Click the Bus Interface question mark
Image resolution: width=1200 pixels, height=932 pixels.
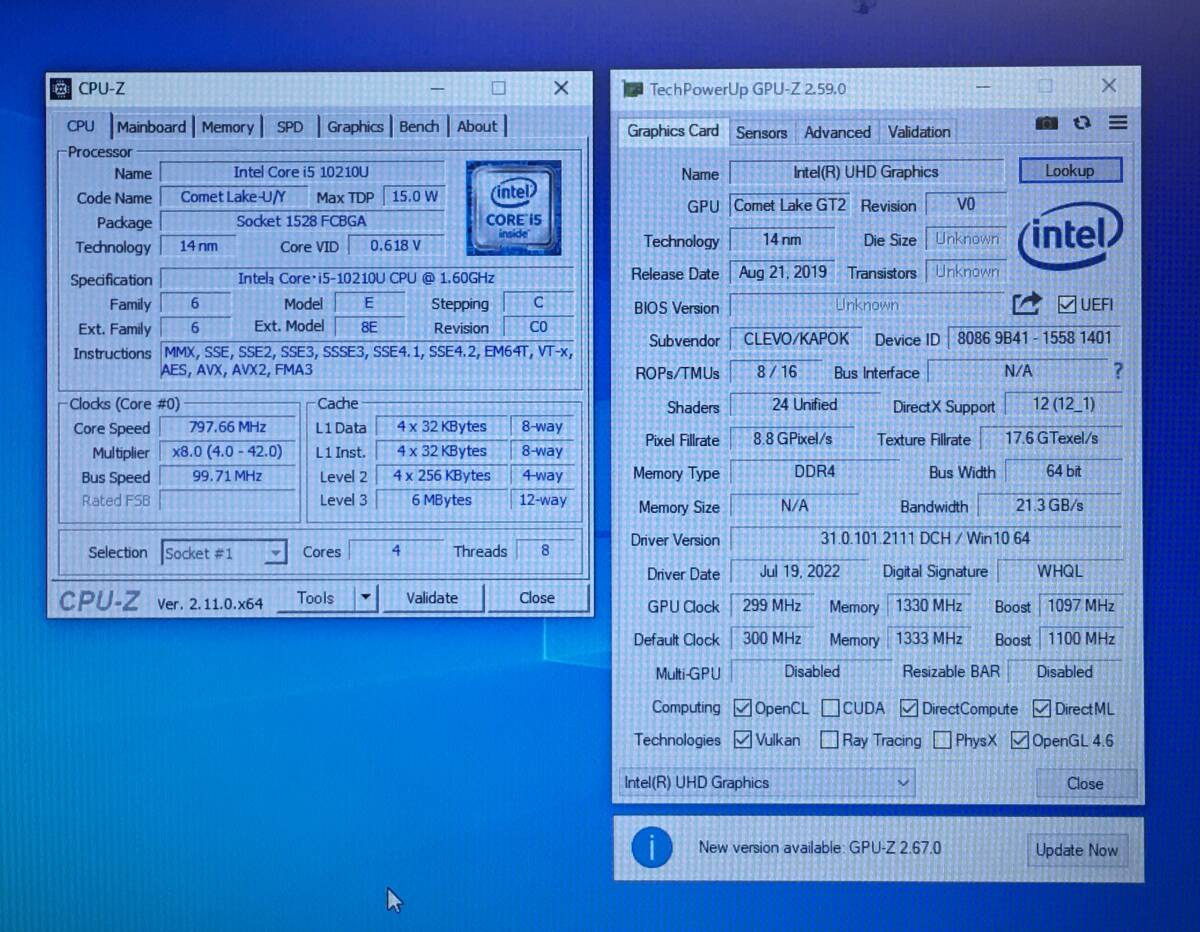coord(1117,371)
